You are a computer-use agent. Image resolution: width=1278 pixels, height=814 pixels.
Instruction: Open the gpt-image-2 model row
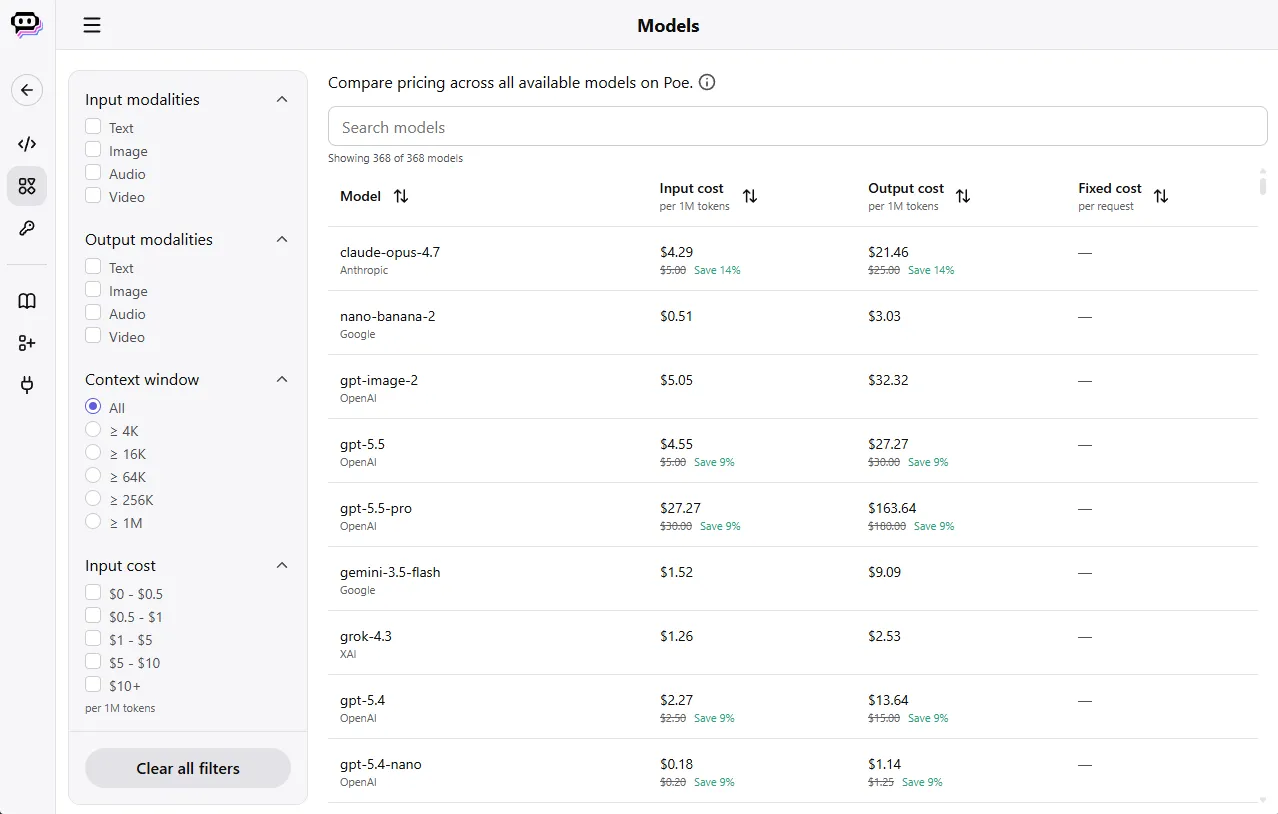click(x=793, y=387)
